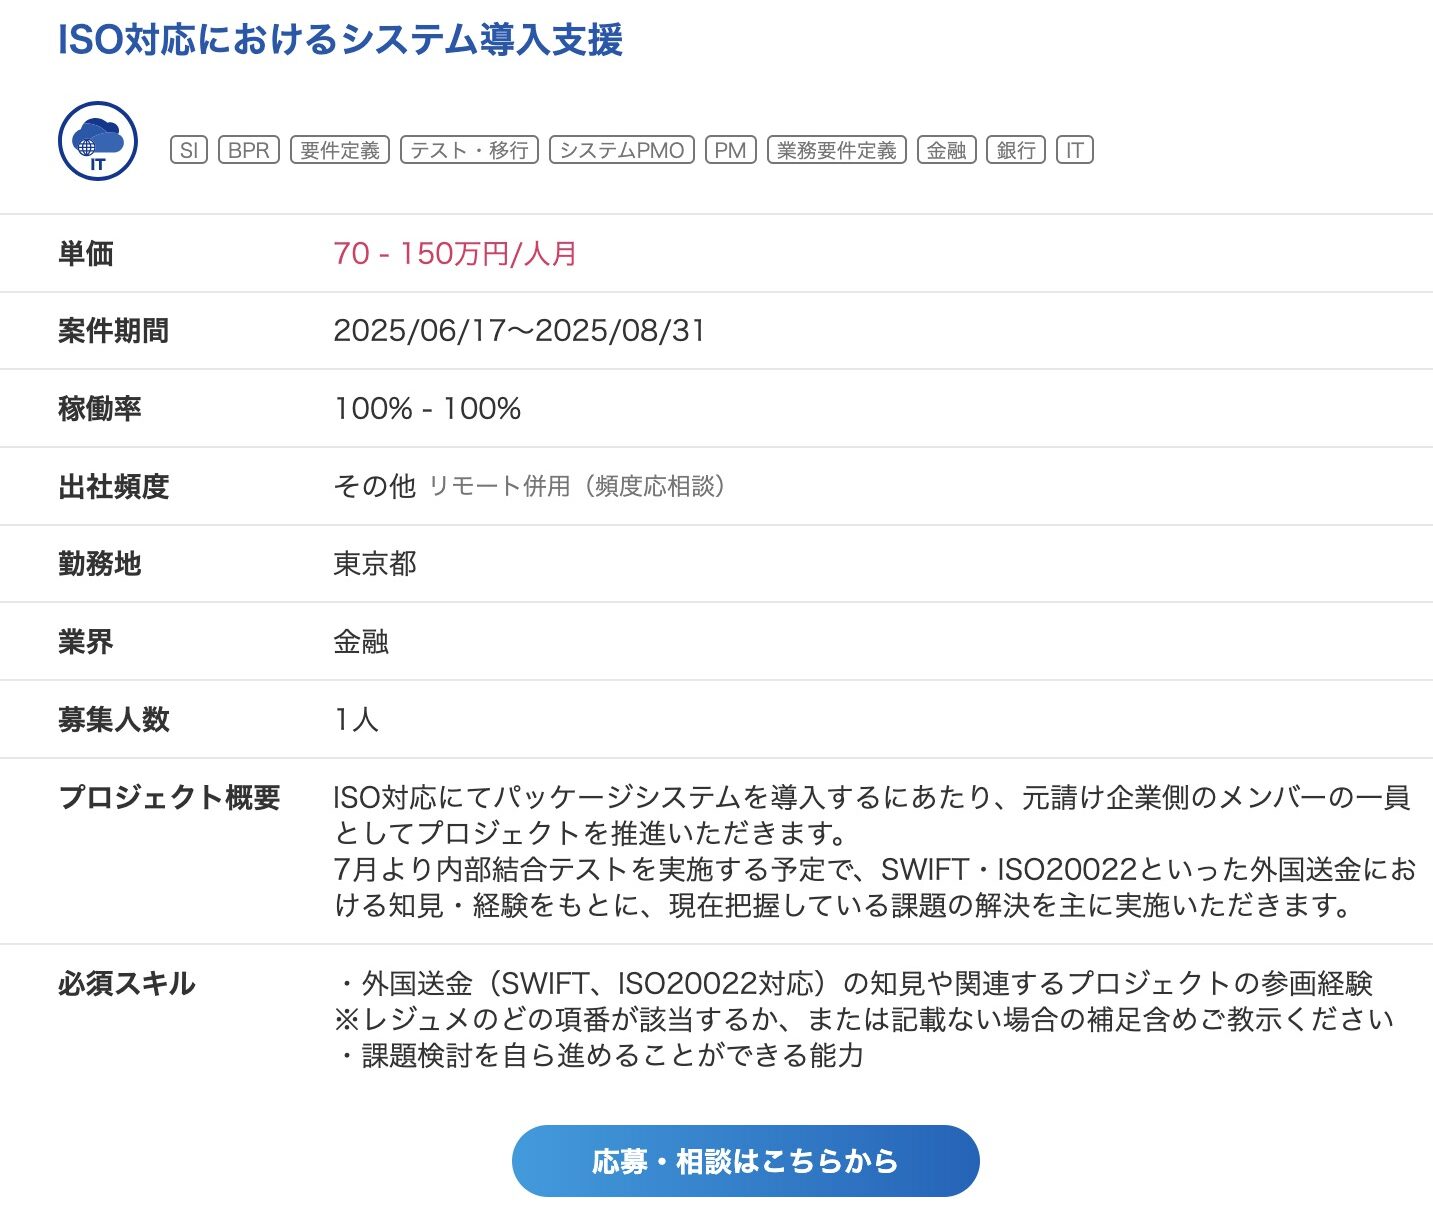
Task: Click the 応募・相談はこちらから button
Action: (x=746, y=1161)
